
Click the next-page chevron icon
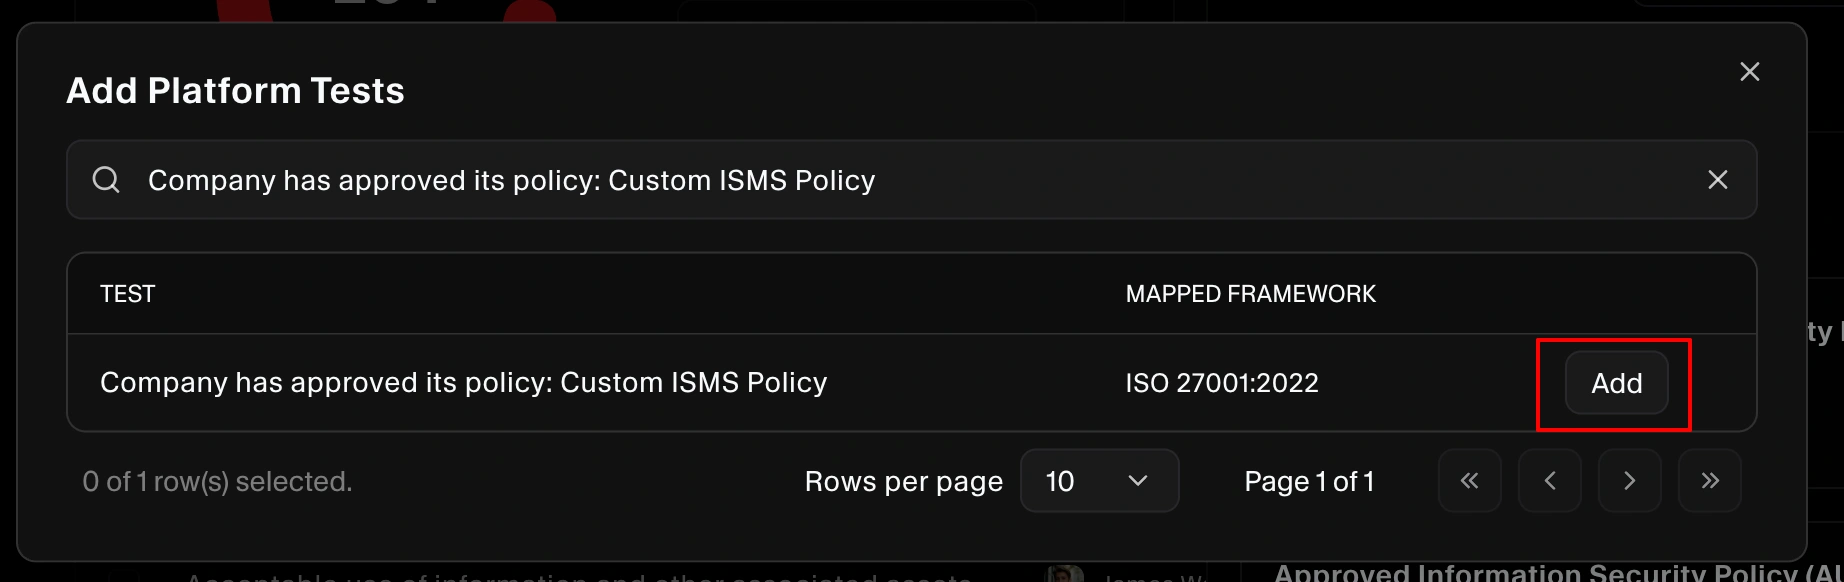1629,481
